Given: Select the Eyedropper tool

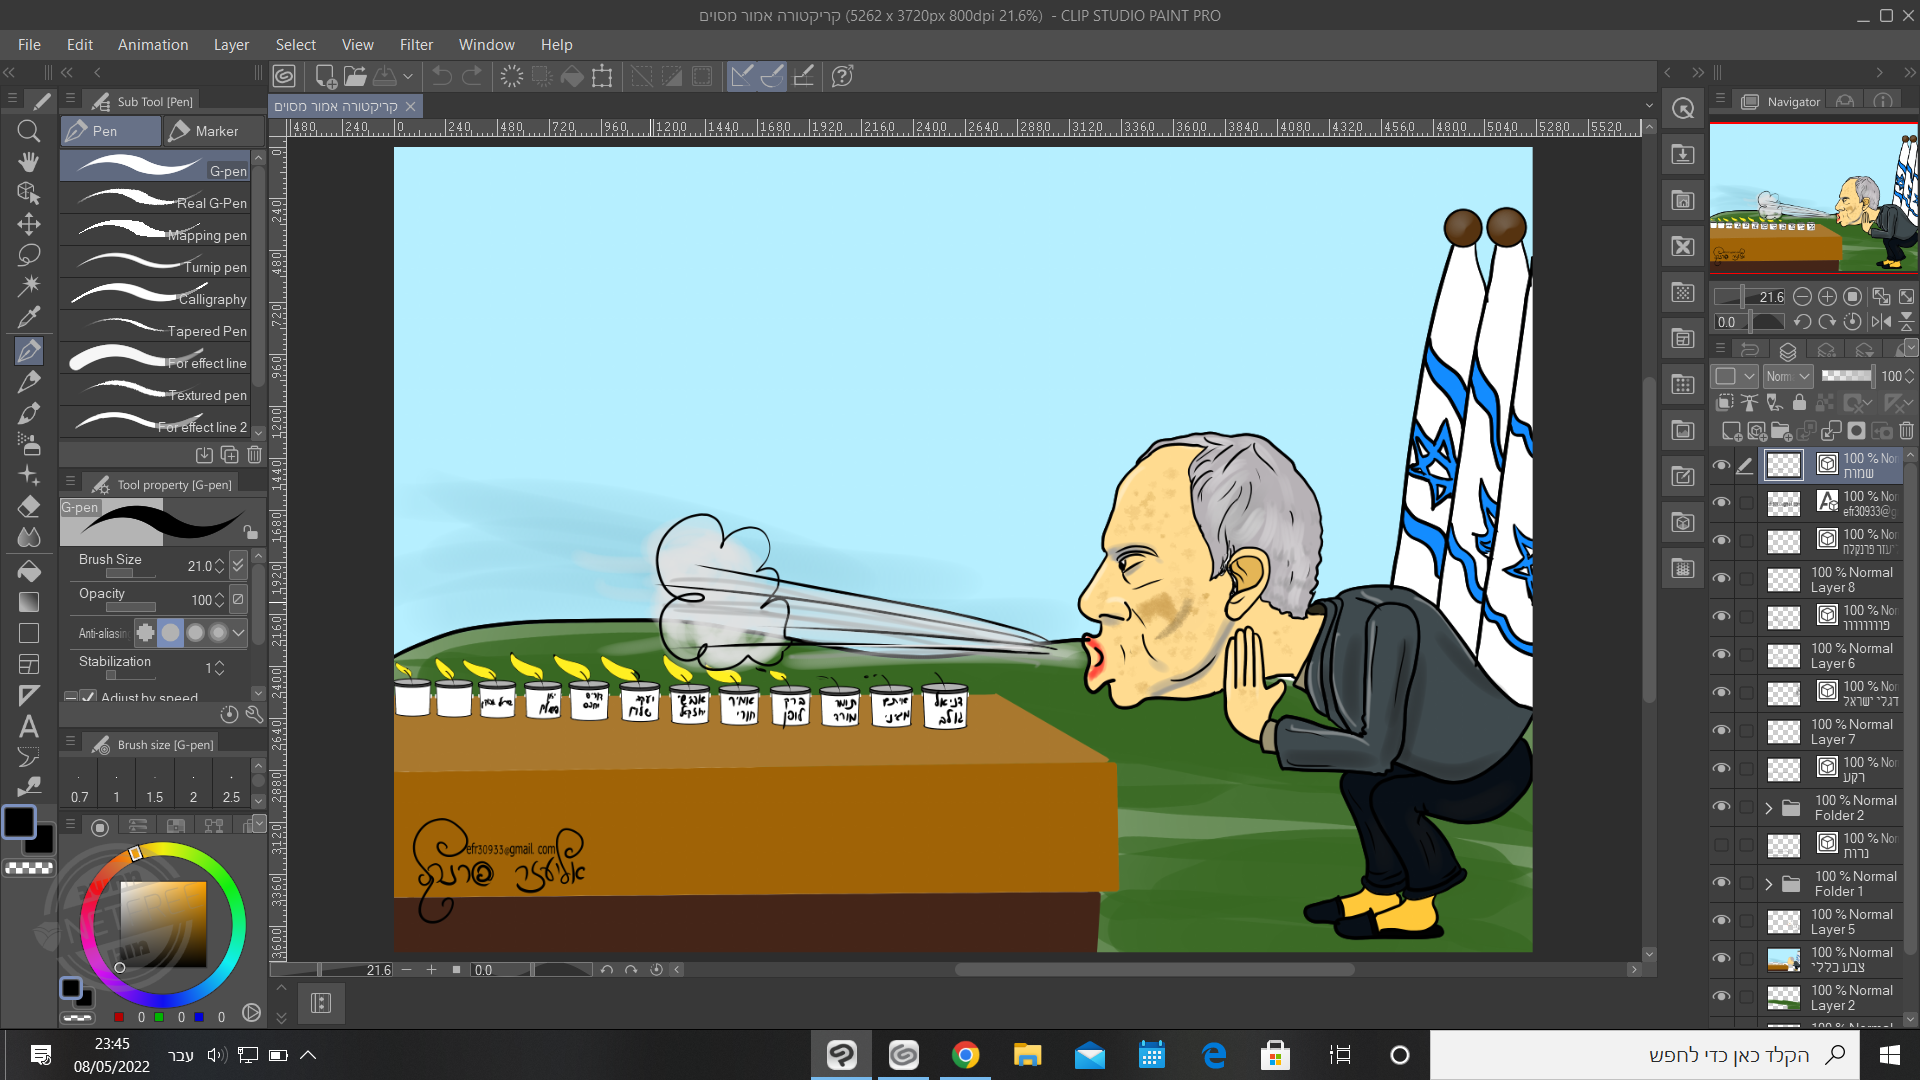Looking at the screenshot, I should (28, 318).
